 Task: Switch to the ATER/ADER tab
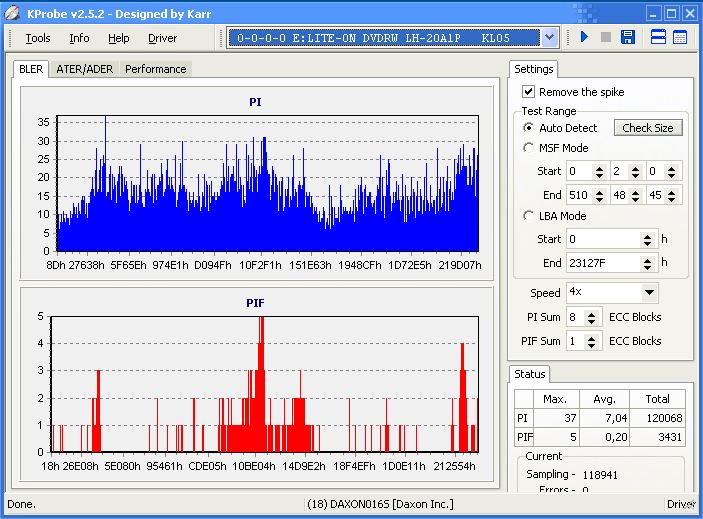84,69
